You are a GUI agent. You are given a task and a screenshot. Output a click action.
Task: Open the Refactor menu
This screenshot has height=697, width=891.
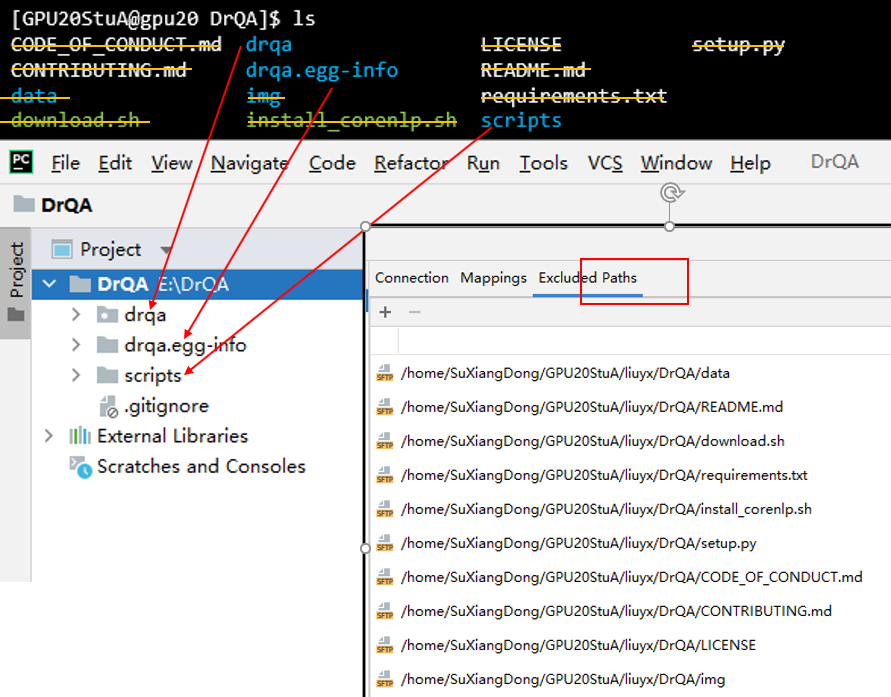[x=411, y=164]
